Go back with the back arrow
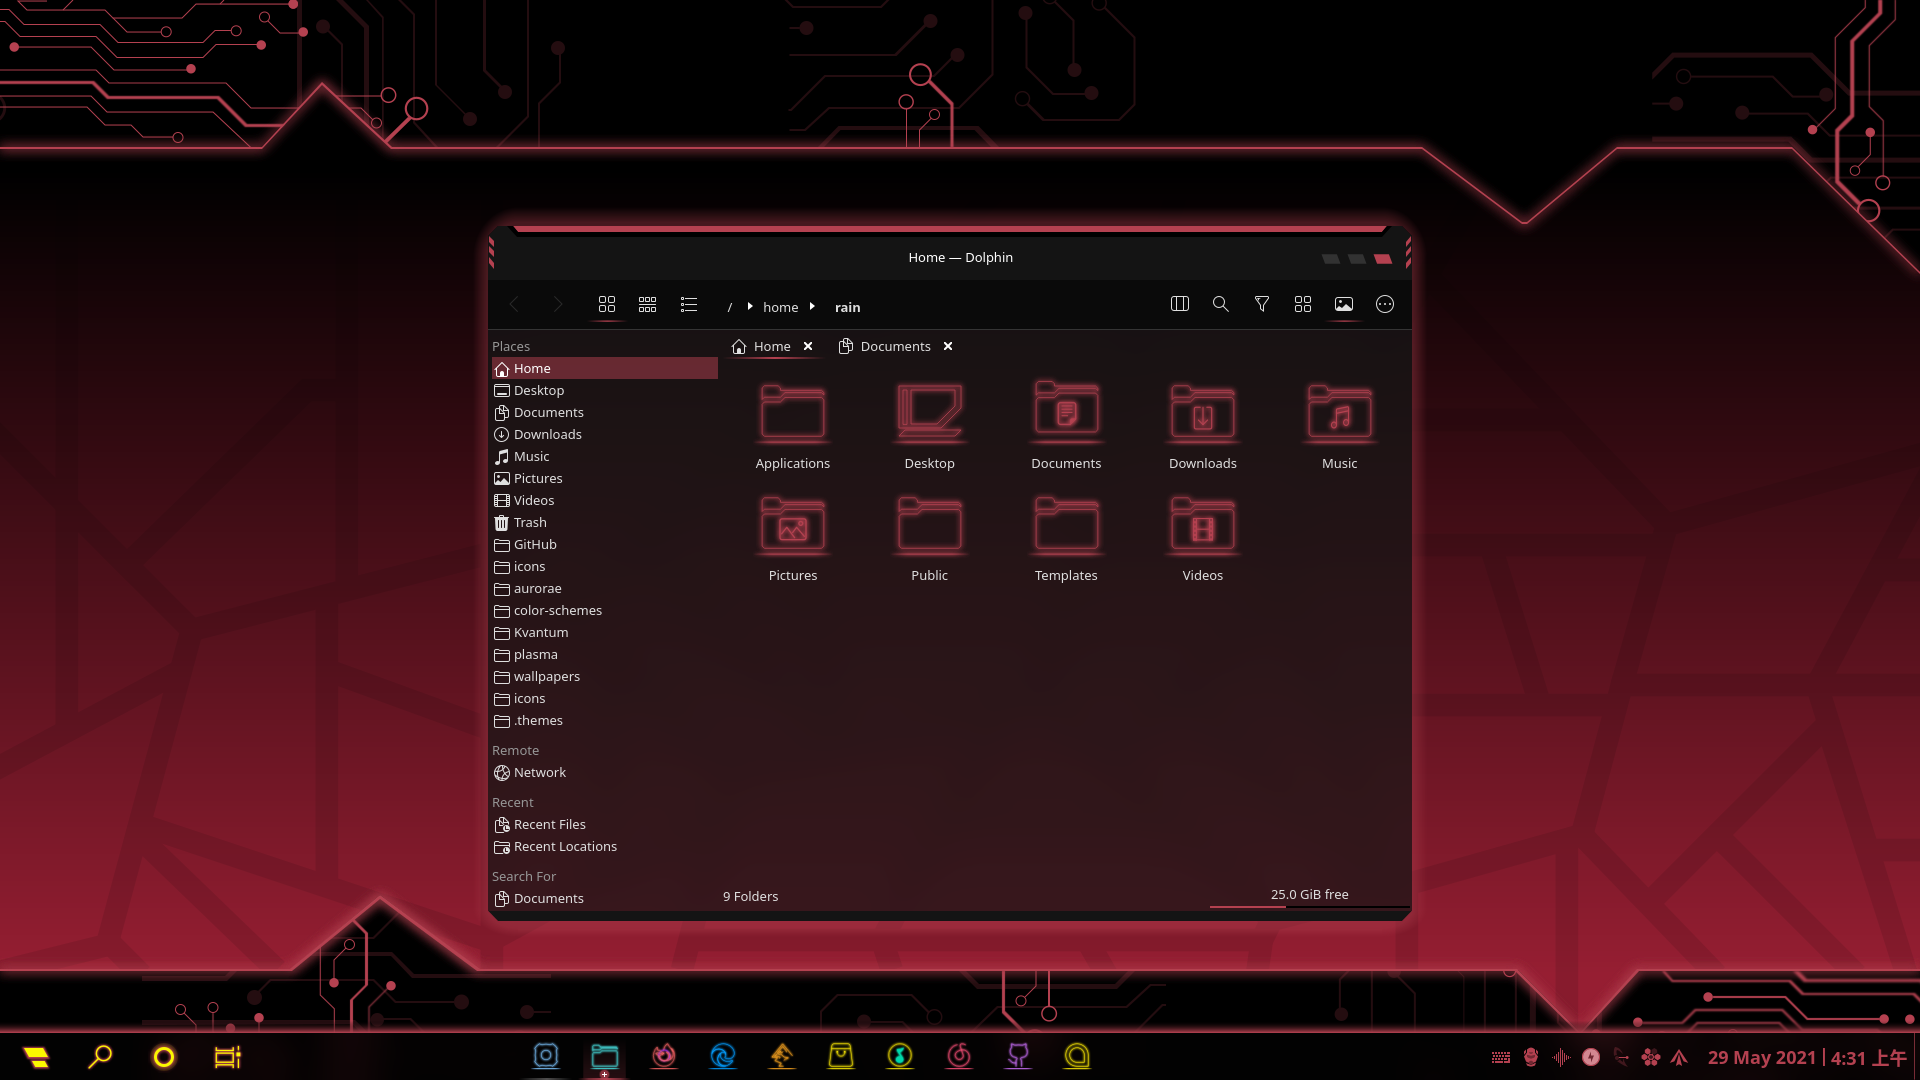This screenshot has width=1920, height=1080. pyautogui.click(x=514, y=305)
